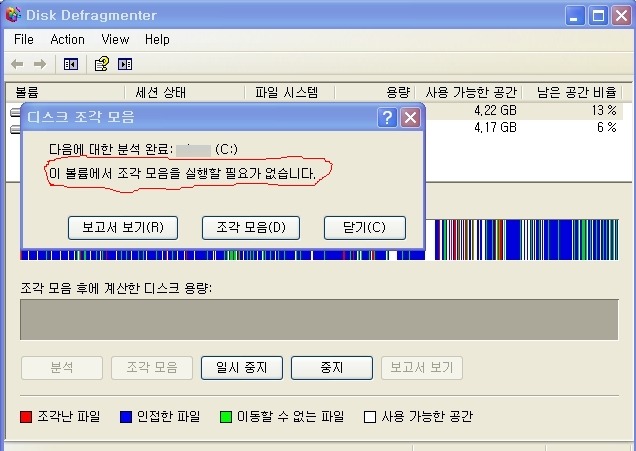Click the Disk Defragmenter title bar app icon
The width and height of the screenshot is (636, 451).
13,15
